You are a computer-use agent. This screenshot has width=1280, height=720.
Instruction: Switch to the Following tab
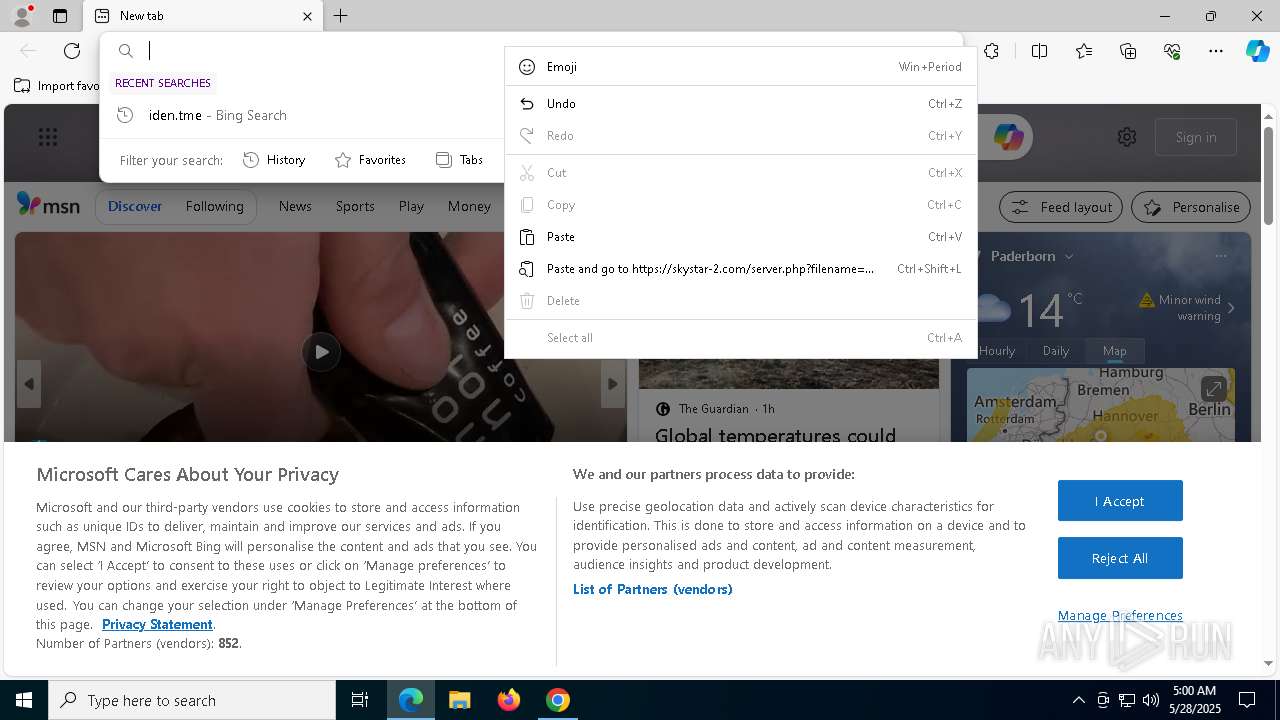point(214,206)
